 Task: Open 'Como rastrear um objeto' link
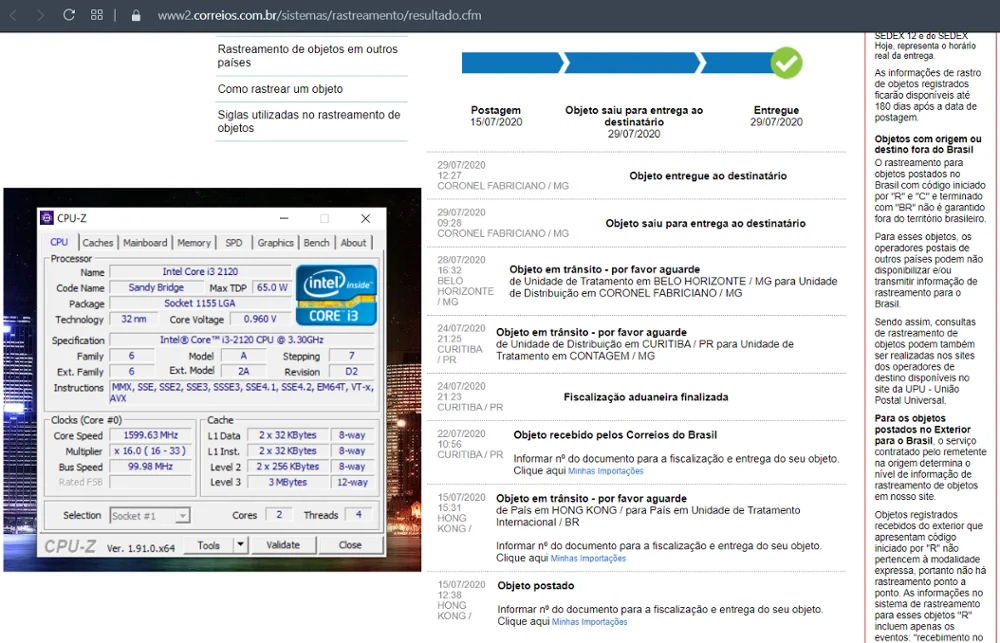point(280,89)
